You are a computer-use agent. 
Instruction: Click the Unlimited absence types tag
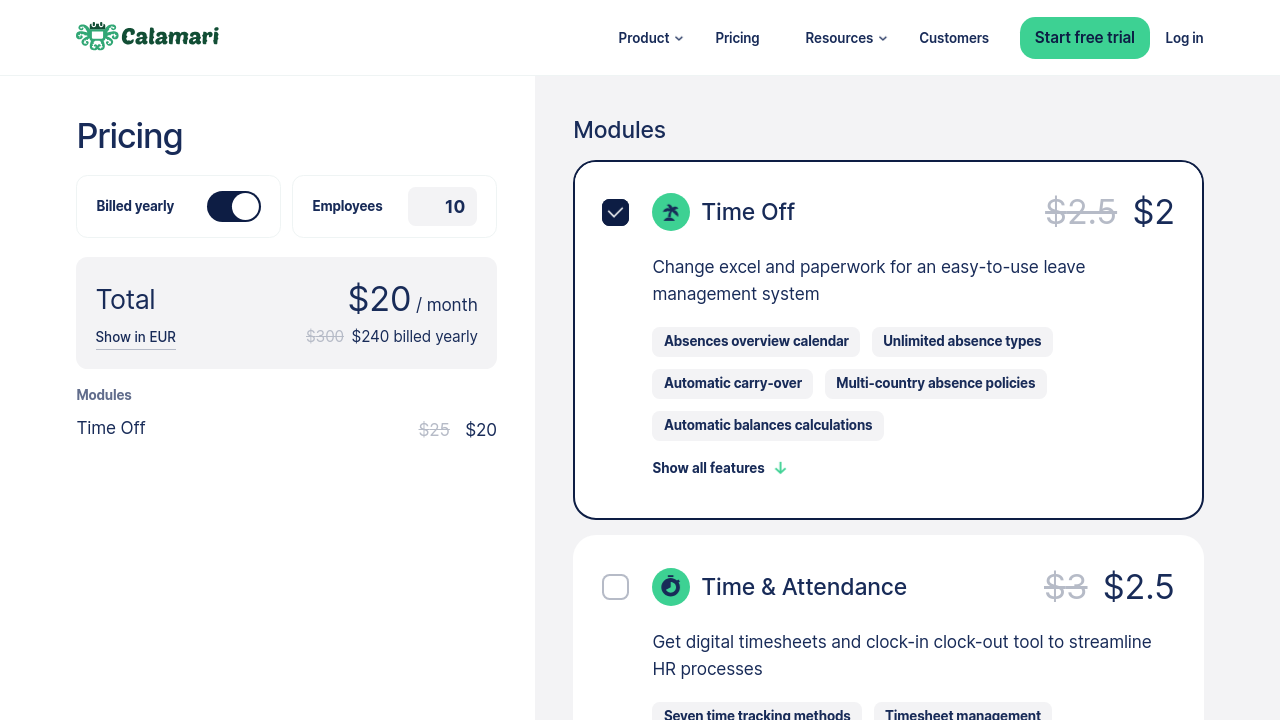coord(962,342)
